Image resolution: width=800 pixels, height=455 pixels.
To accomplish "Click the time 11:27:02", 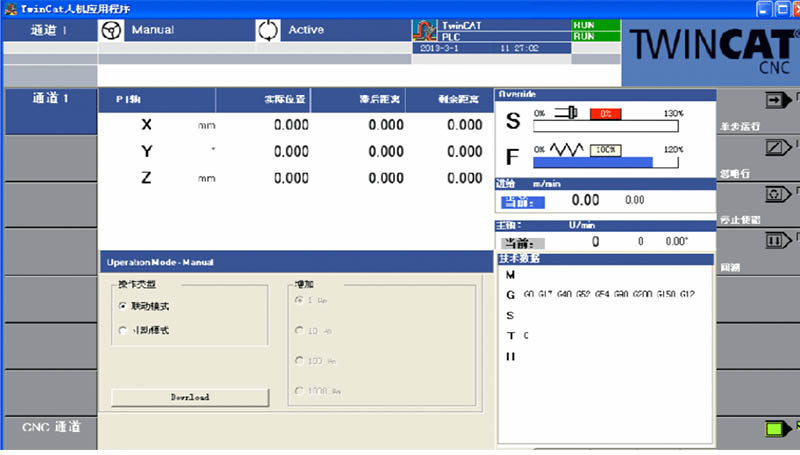I will [519, 48].
